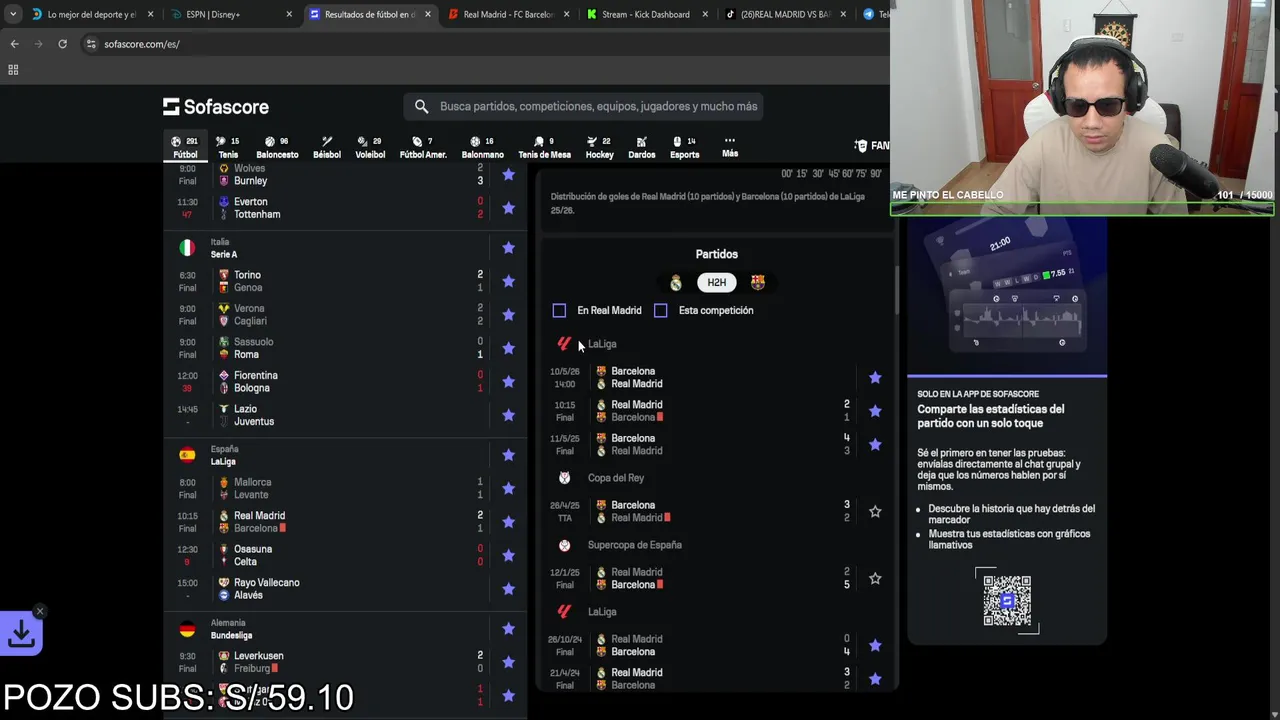
Task: Select the Dardos sport icon
Action: [641, 147]
